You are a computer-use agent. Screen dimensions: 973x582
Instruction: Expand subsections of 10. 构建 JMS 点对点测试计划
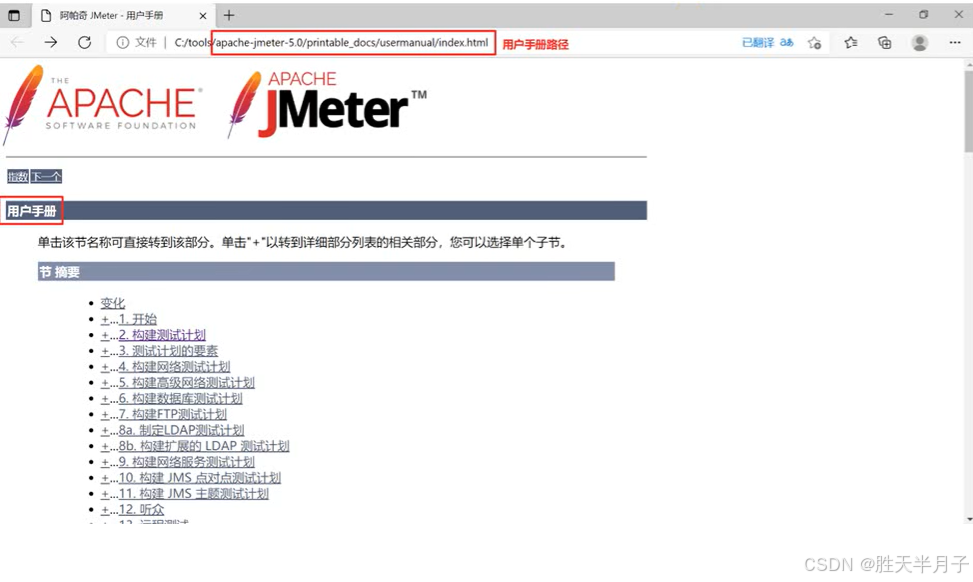coord(105,478)
